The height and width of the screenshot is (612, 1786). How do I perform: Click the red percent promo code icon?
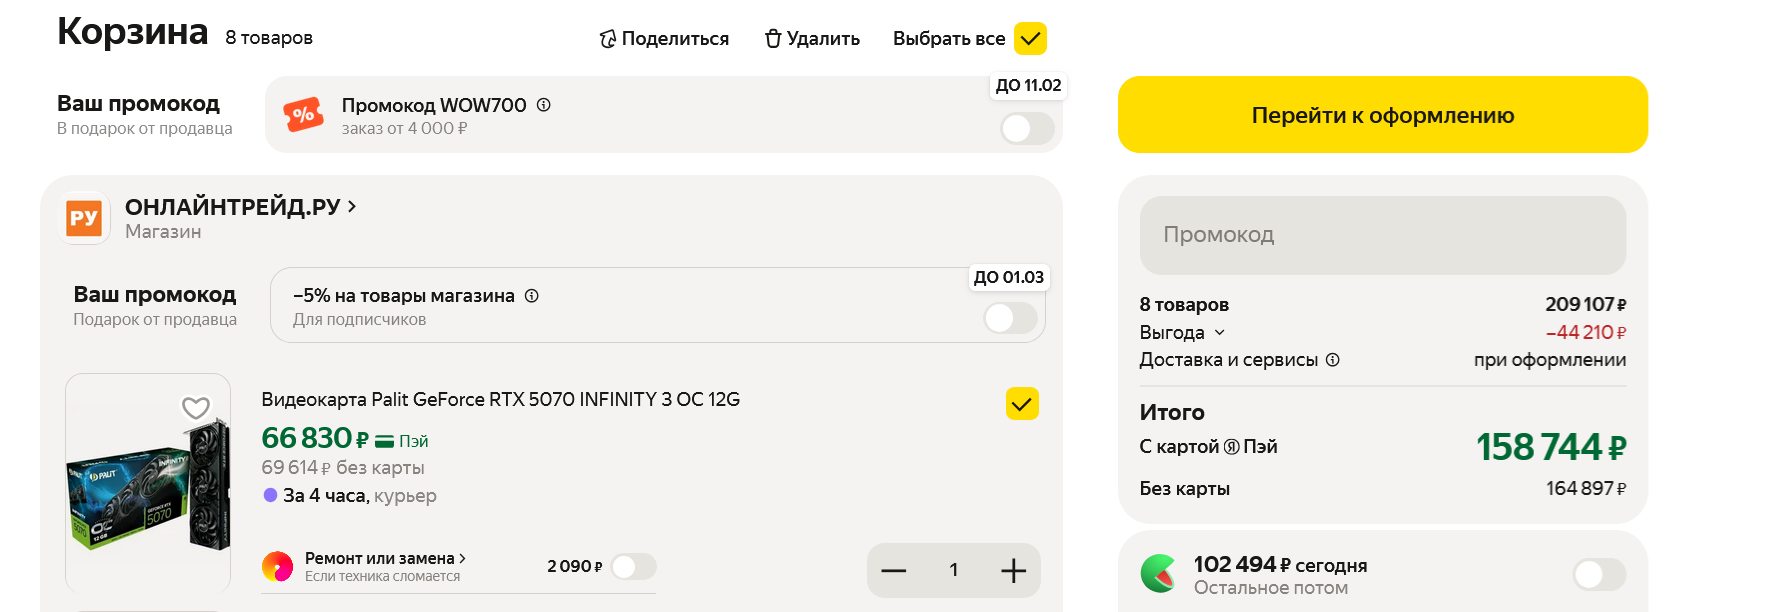click(303, 115)
